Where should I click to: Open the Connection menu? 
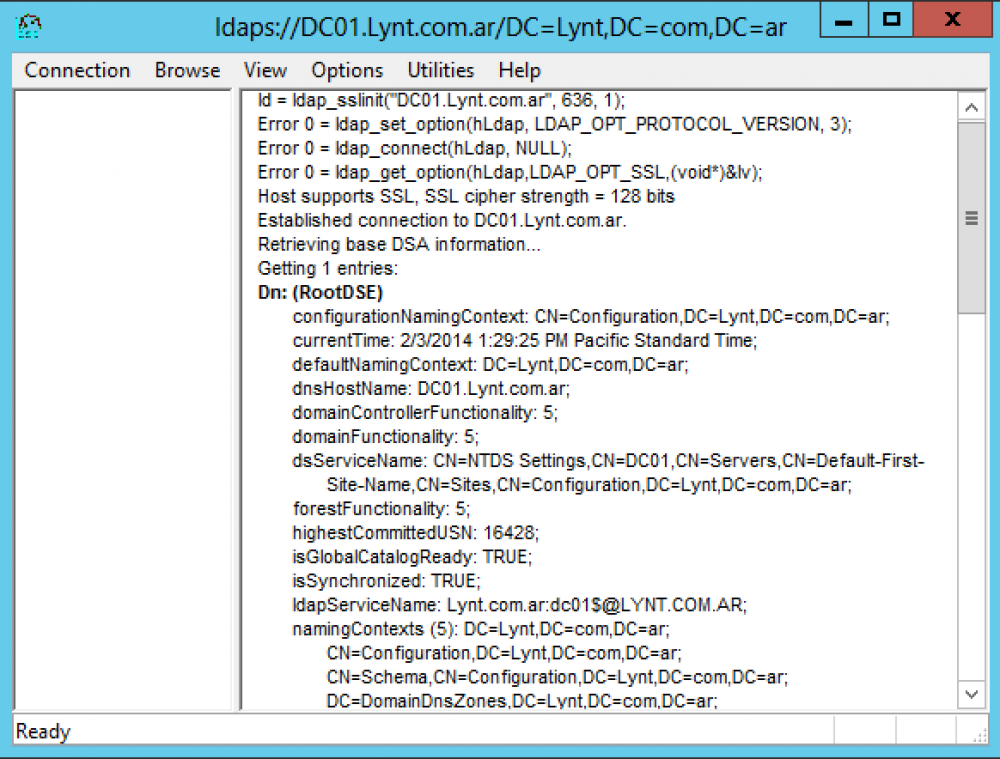point(77,70)
